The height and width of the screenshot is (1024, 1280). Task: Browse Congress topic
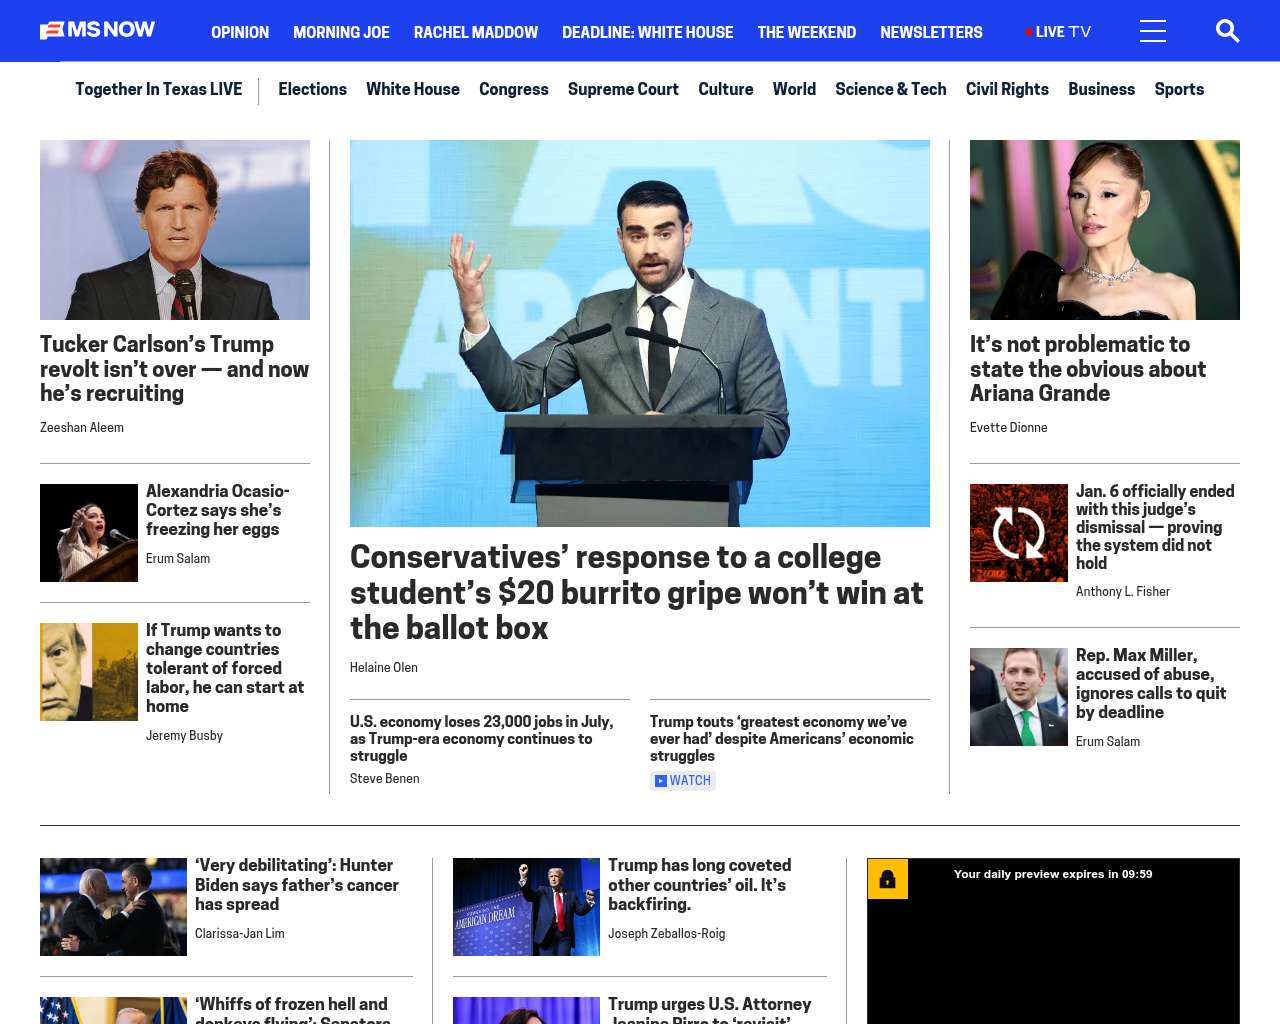coord(514,89)
